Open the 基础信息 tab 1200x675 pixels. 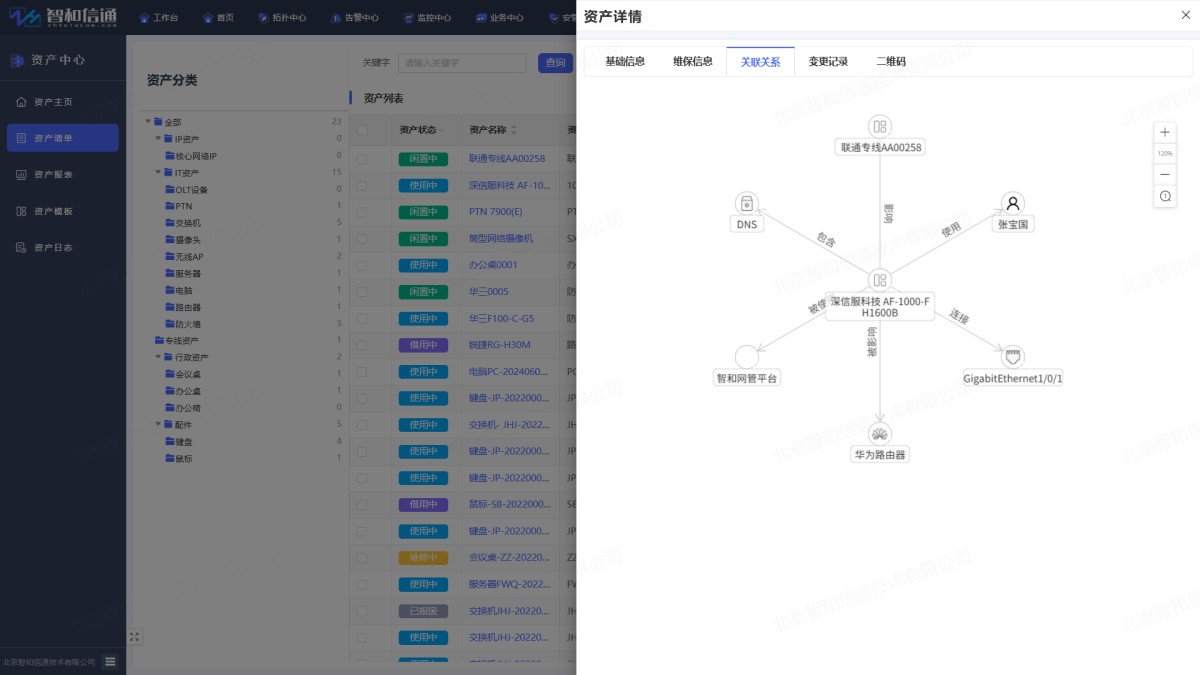(x=625, y=62)
